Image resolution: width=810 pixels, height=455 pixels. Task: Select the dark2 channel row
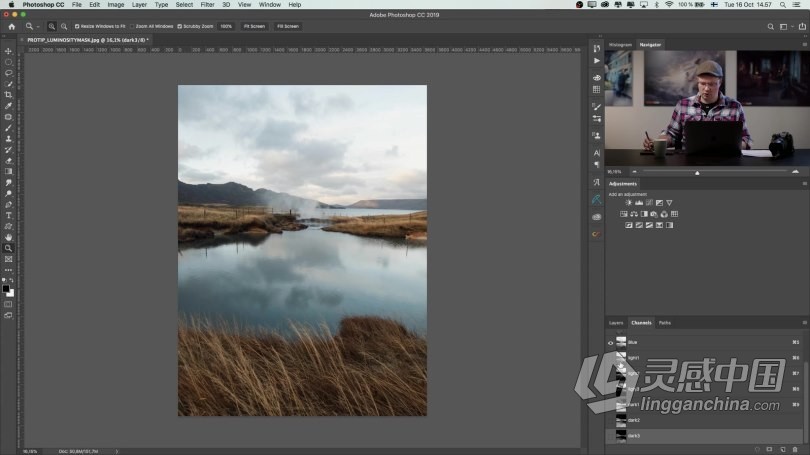coord(706,420)
